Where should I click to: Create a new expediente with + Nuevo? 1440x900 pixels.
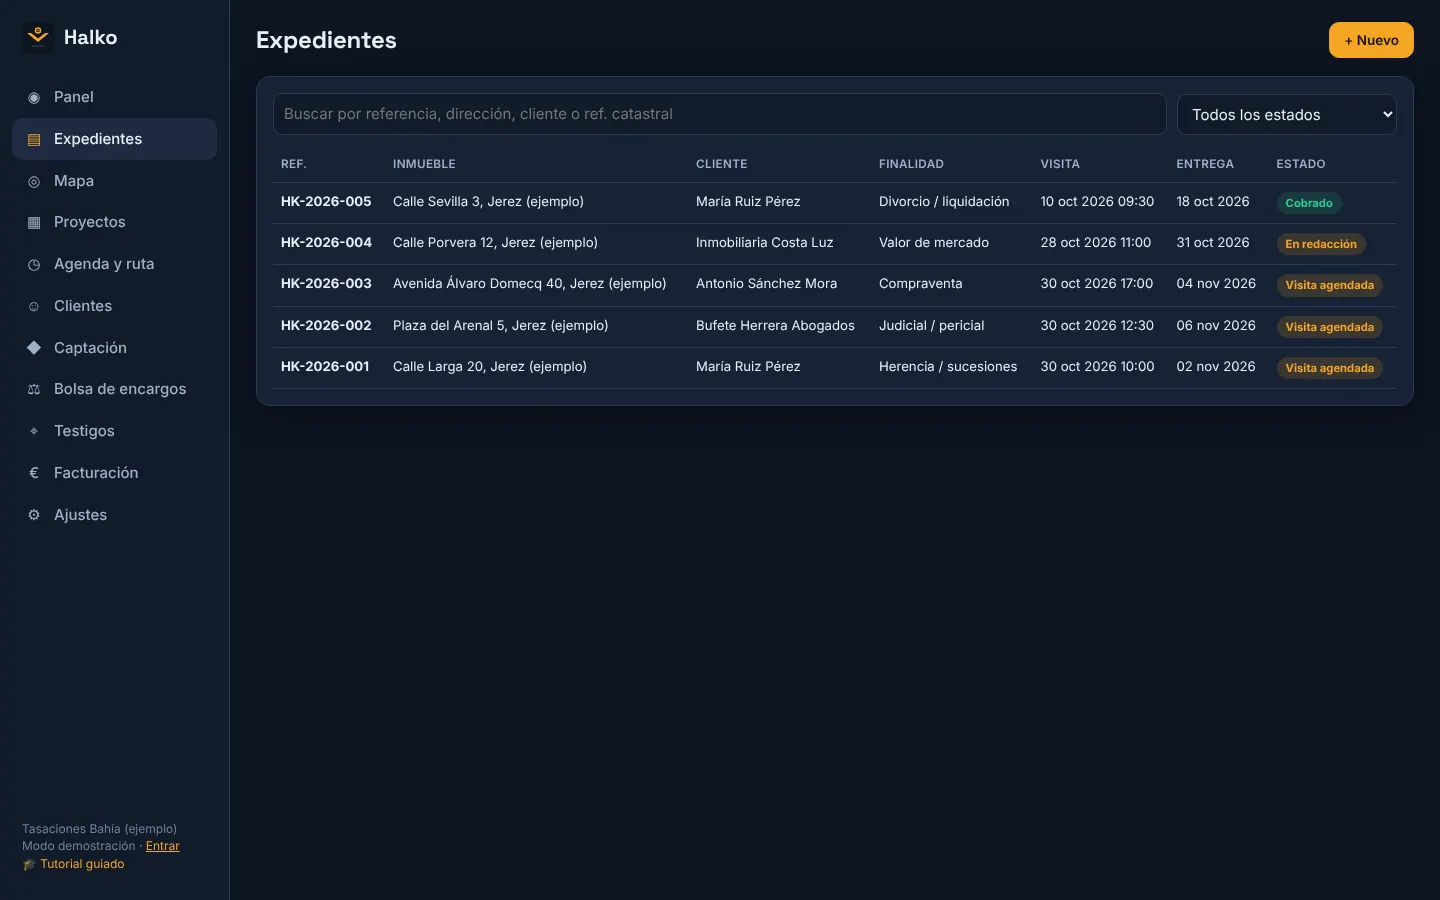1371,40
